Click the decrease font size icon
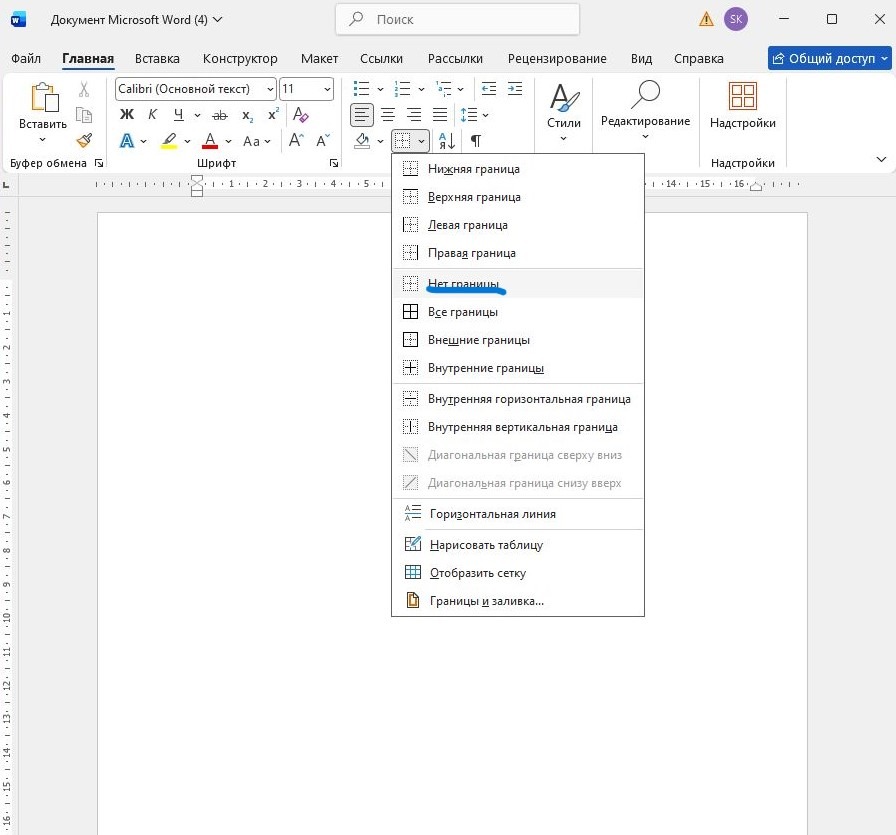The image size is (896, 835). click(x=323, y=141)
